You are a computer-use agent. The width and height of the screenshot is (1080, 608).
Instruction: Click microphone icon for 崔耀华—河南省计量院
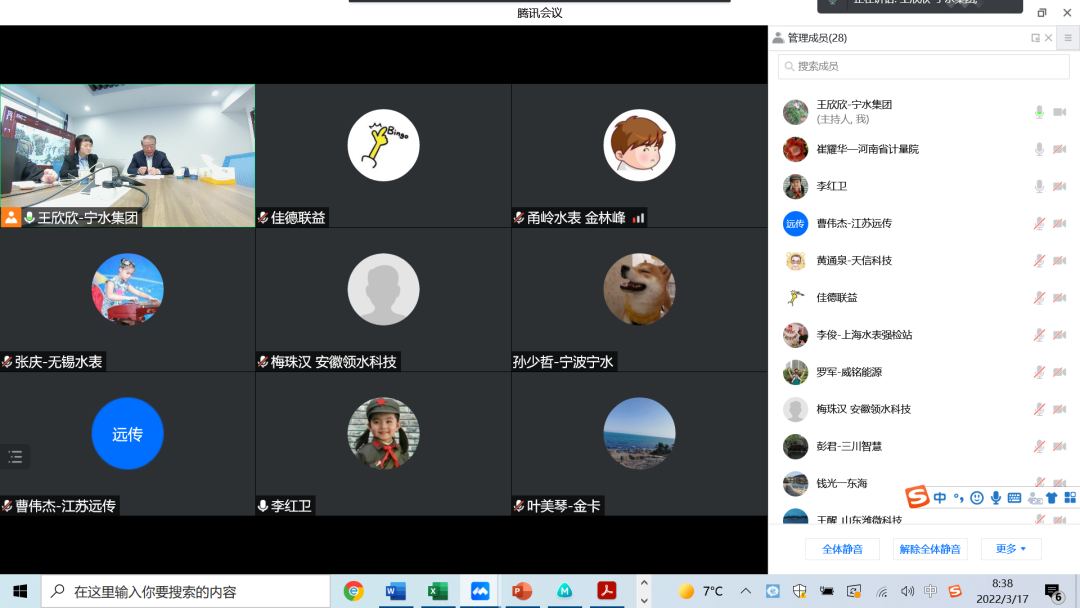coord(1039,150)
